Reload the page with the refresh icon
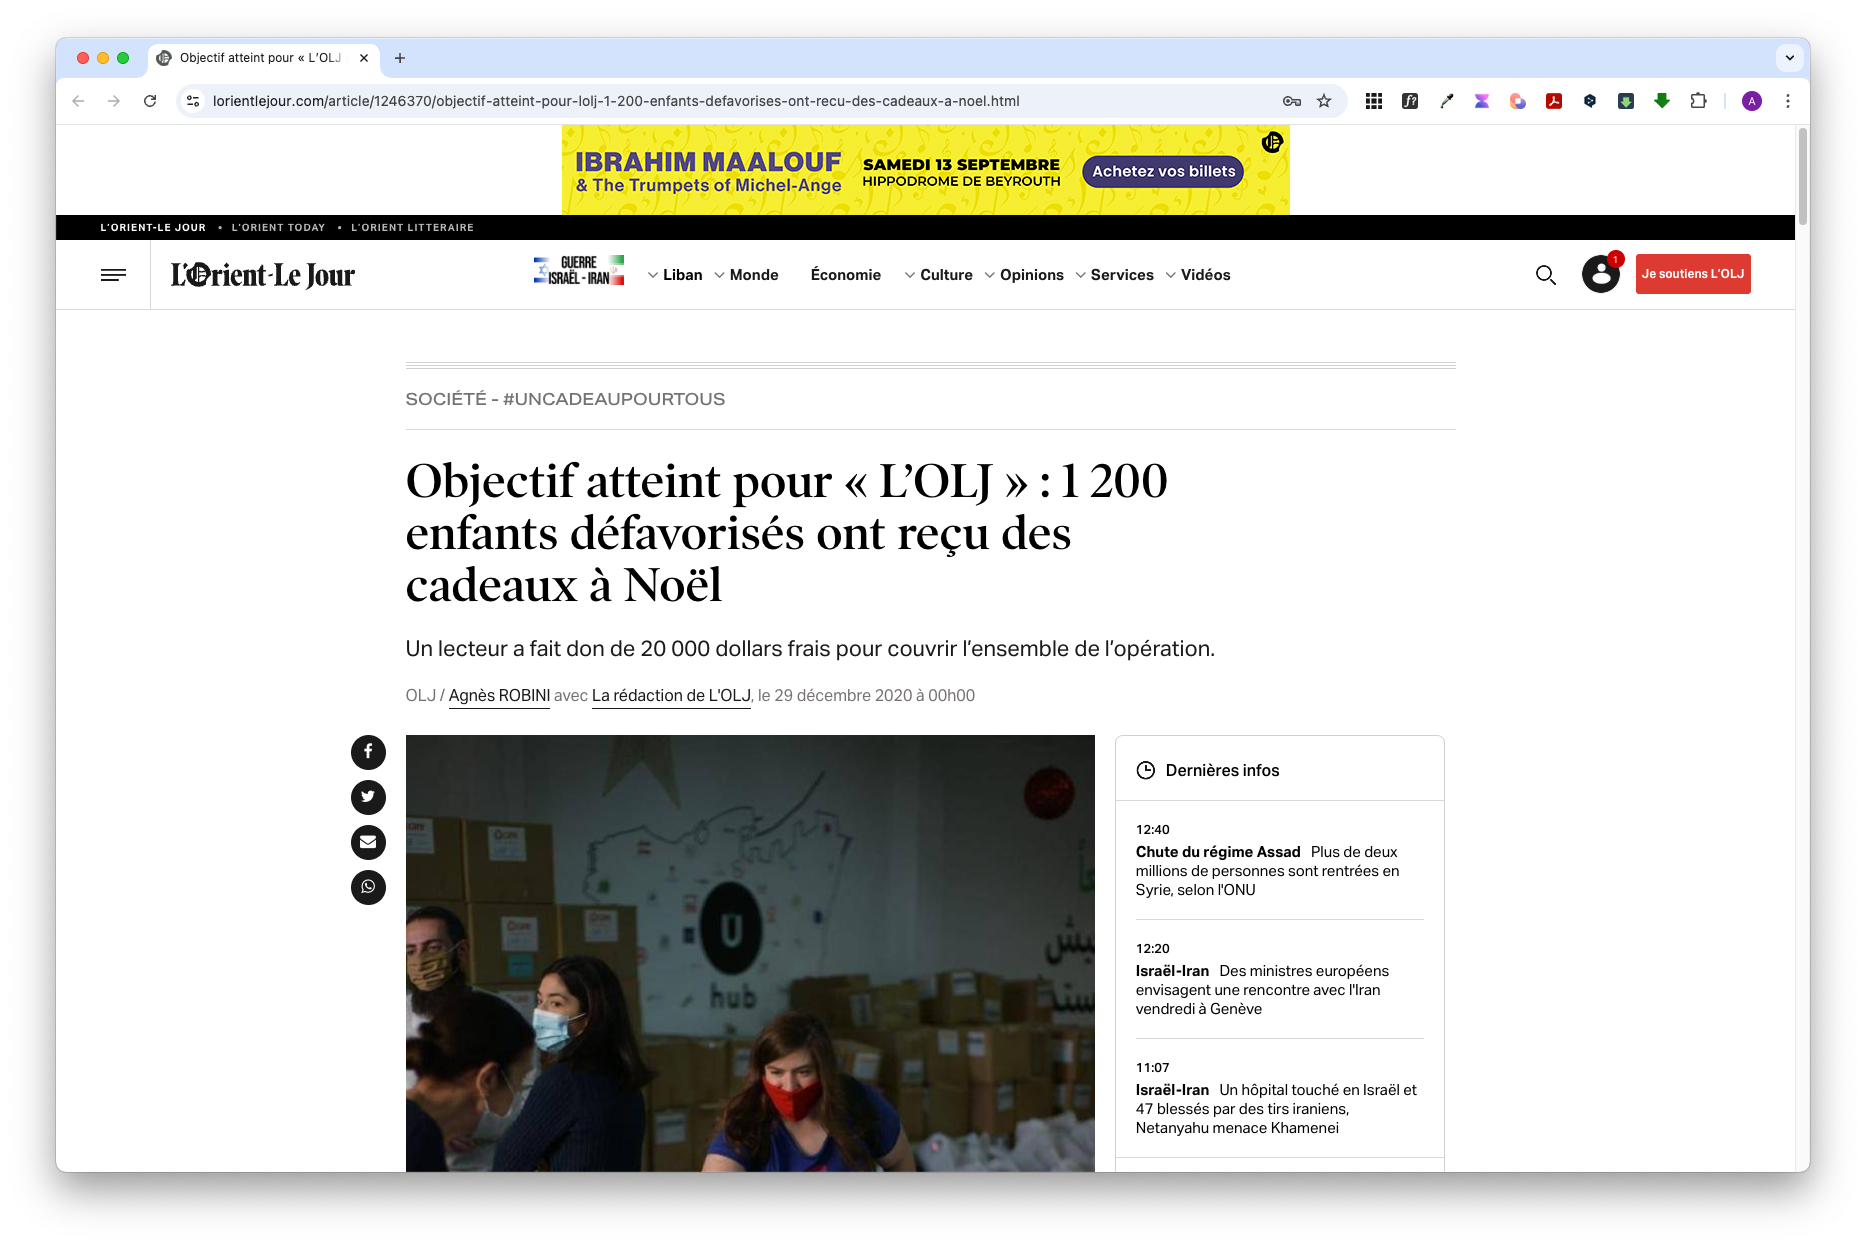Viewport: 1866px width, 1246px height. (150, 100)
